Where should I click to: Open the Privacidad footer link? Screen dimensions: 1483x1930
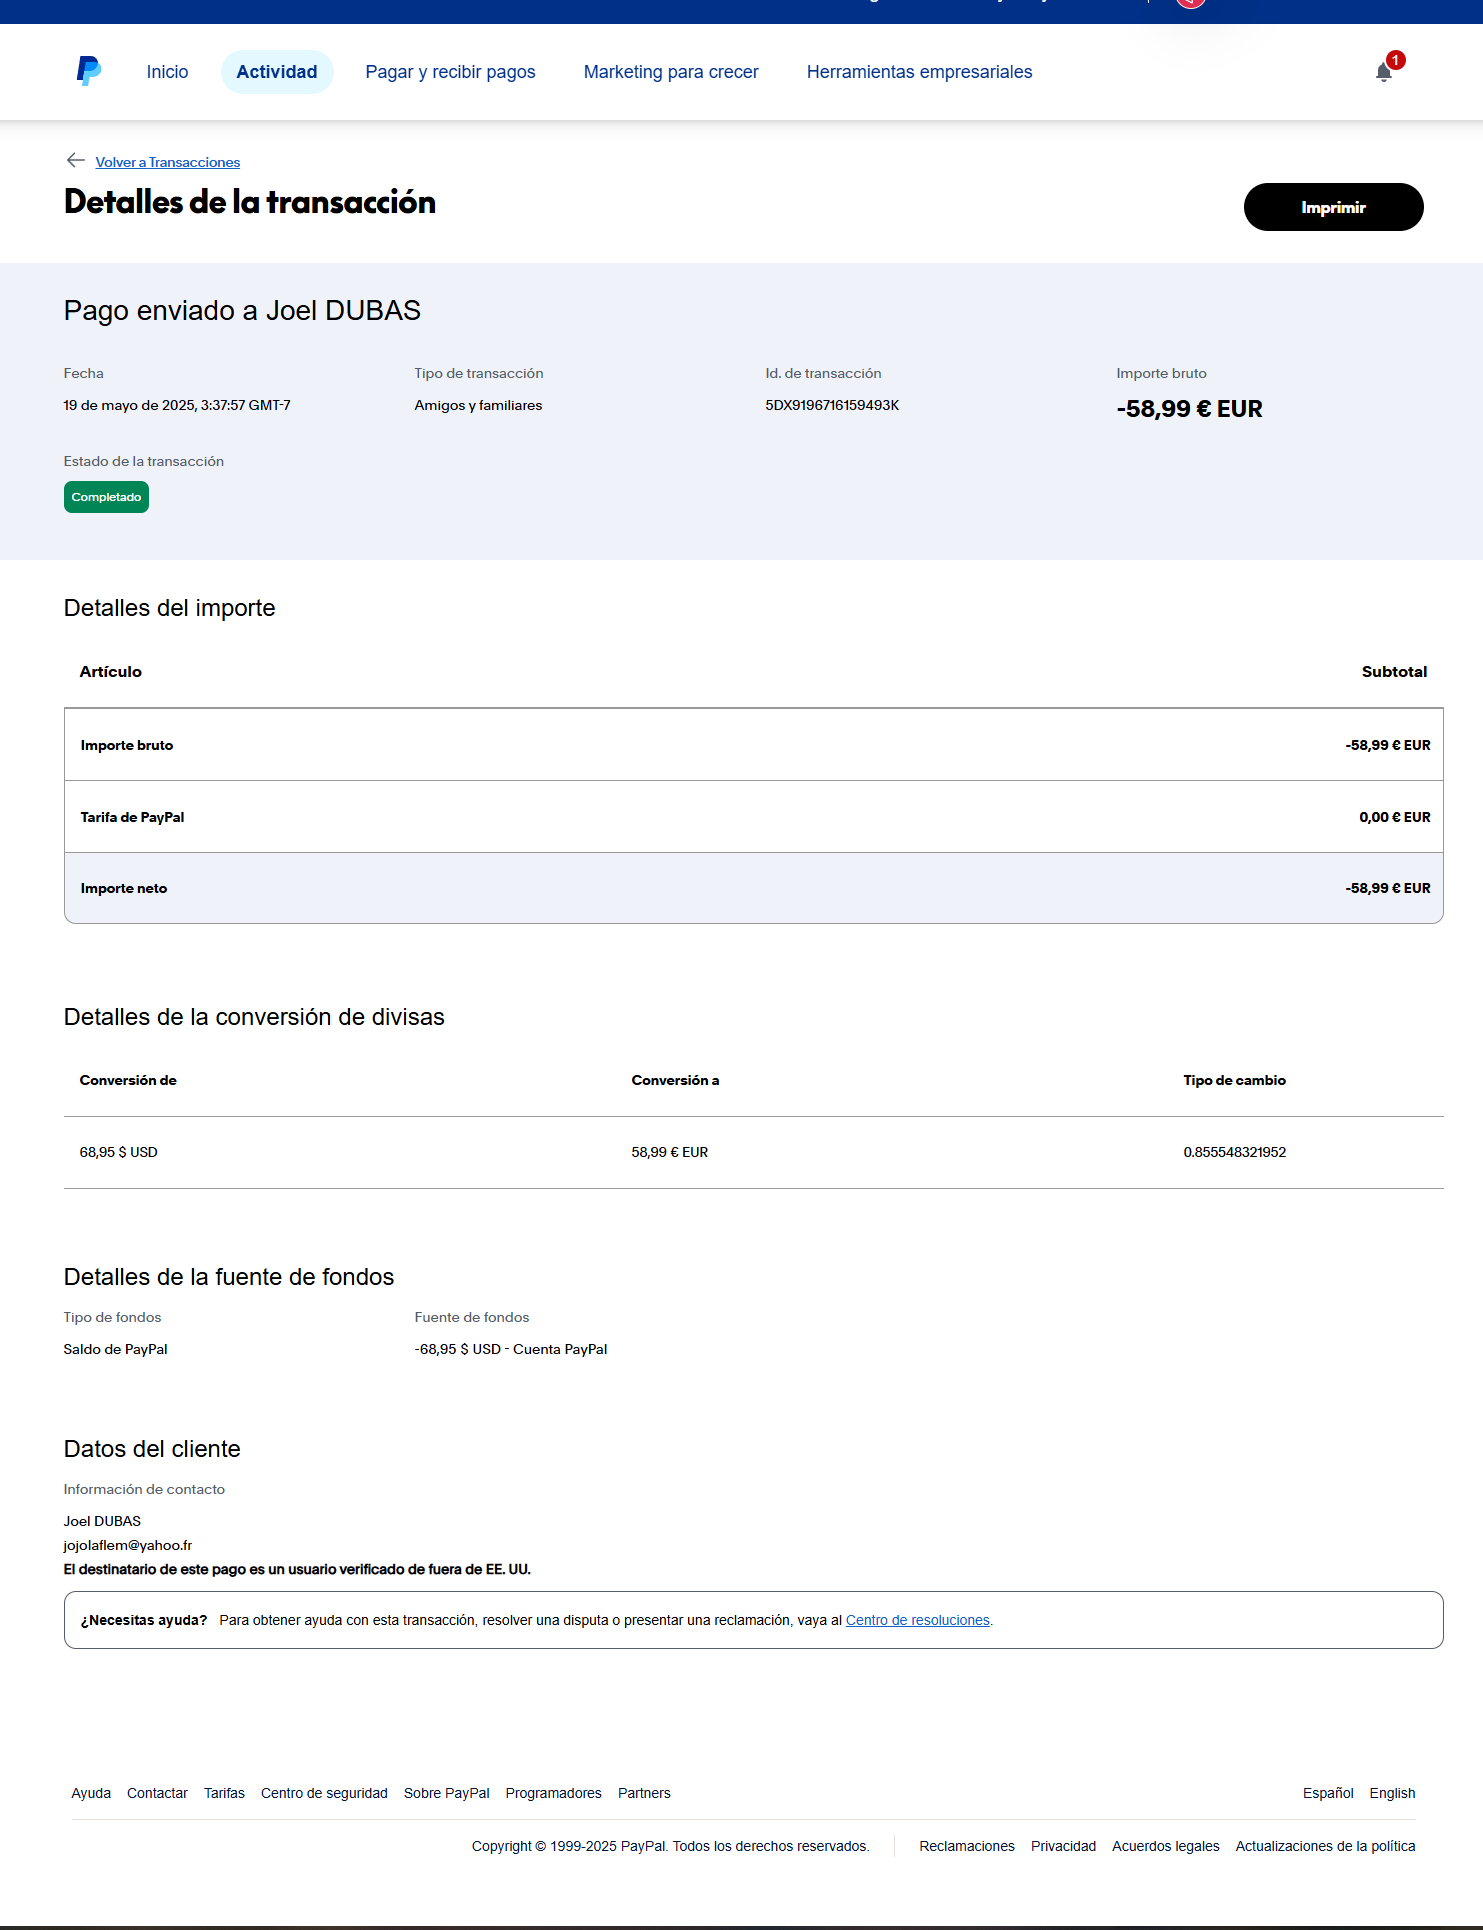(x=1063, y=1846)
